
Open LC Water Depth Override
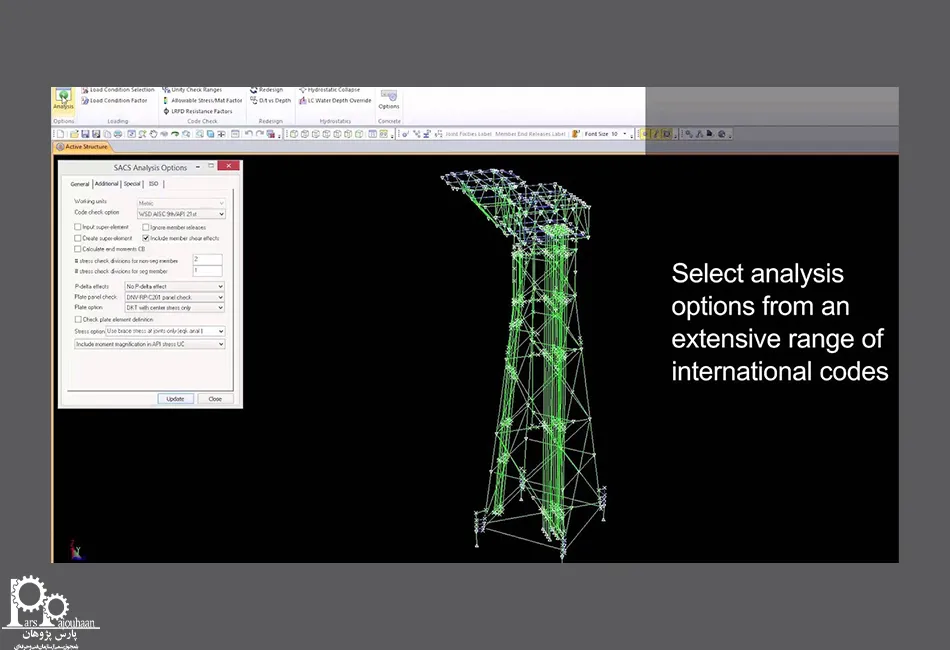338,101
